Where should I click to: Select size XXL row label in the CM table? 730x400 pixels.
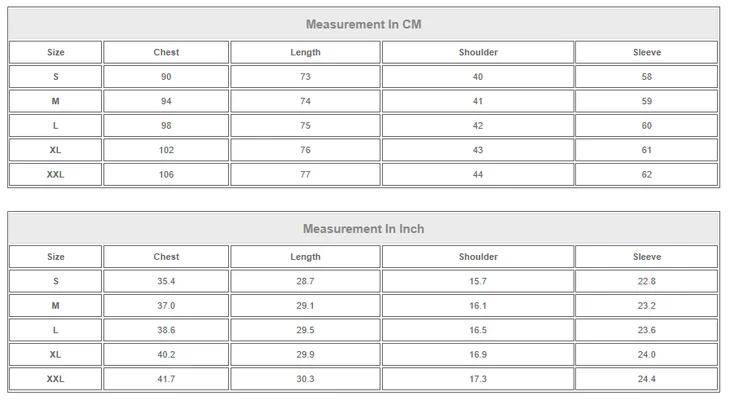(x=56, y=175)
